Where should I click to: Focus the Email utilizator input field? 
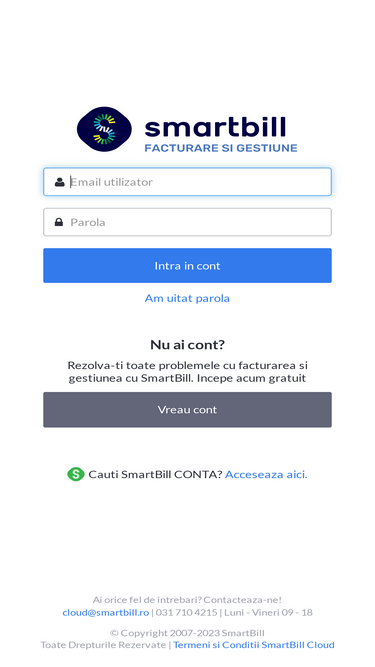pos(188,182)
